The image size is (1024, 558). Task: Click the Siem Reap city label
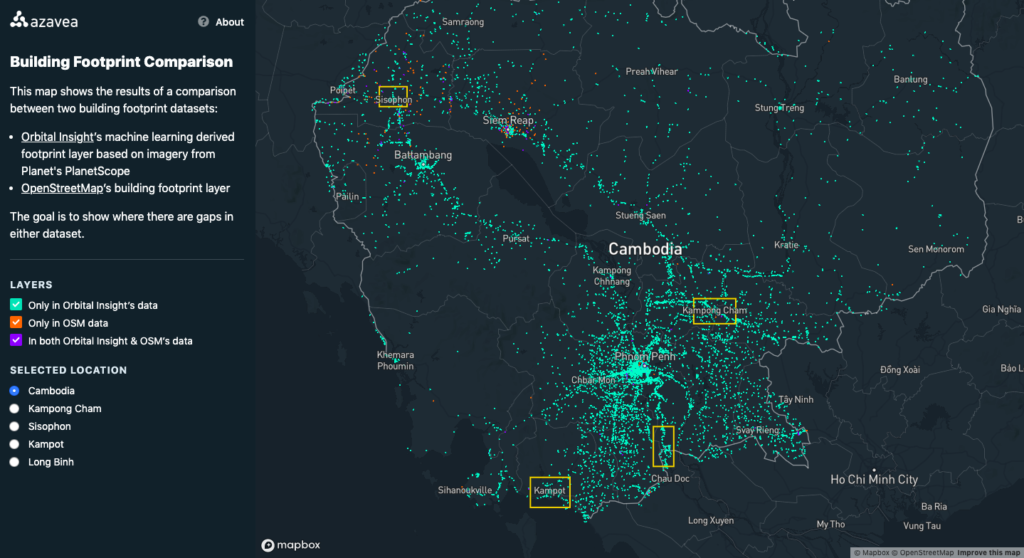point(508,120)
